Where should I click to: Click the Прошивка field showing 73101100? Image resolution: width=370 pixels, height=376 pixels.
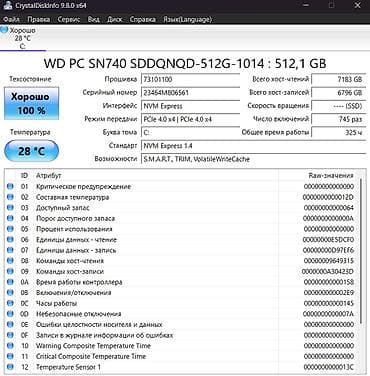point(190,79)
